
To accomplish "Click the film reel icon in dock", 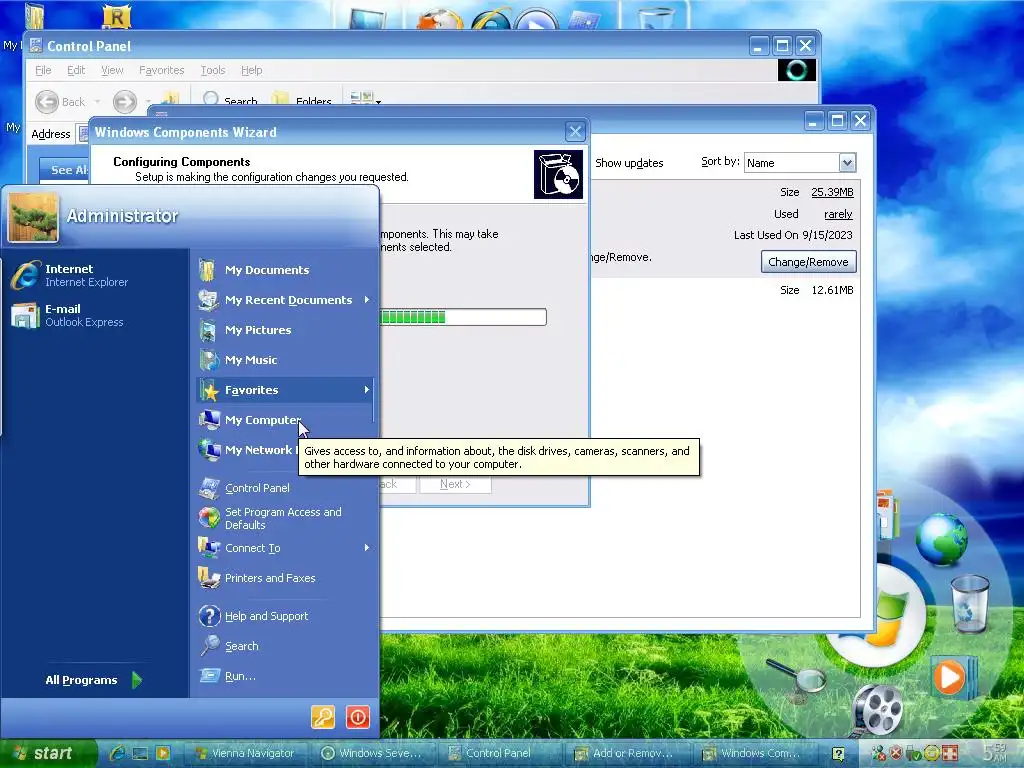I will 878,710.
